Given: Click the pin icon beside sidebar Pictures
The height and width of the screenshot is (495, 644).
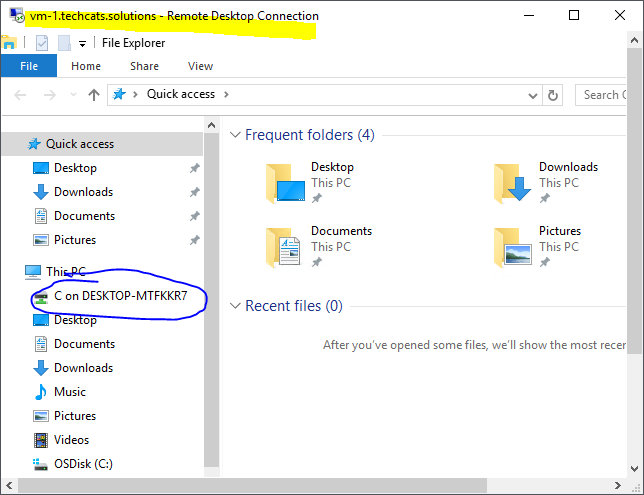Looking at the screenshot, I should coord(195,240).
